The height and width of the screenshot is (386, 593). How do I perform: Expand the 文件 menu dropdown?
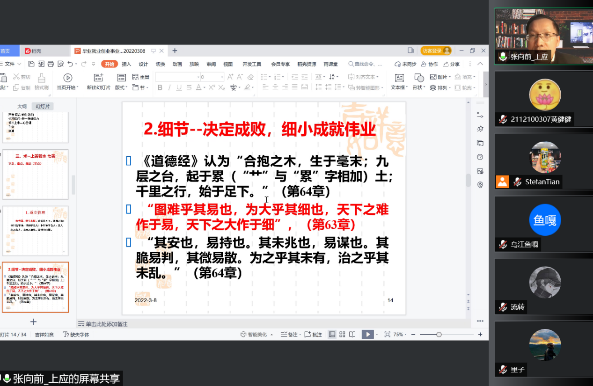tap(10, 64)
